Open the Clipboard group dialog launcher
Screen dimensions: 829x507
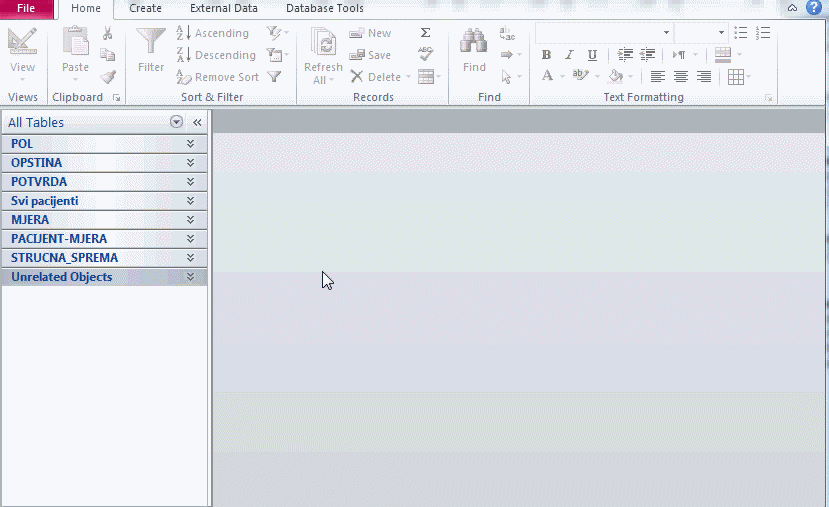pyautogui.click(x=117, y=98)
